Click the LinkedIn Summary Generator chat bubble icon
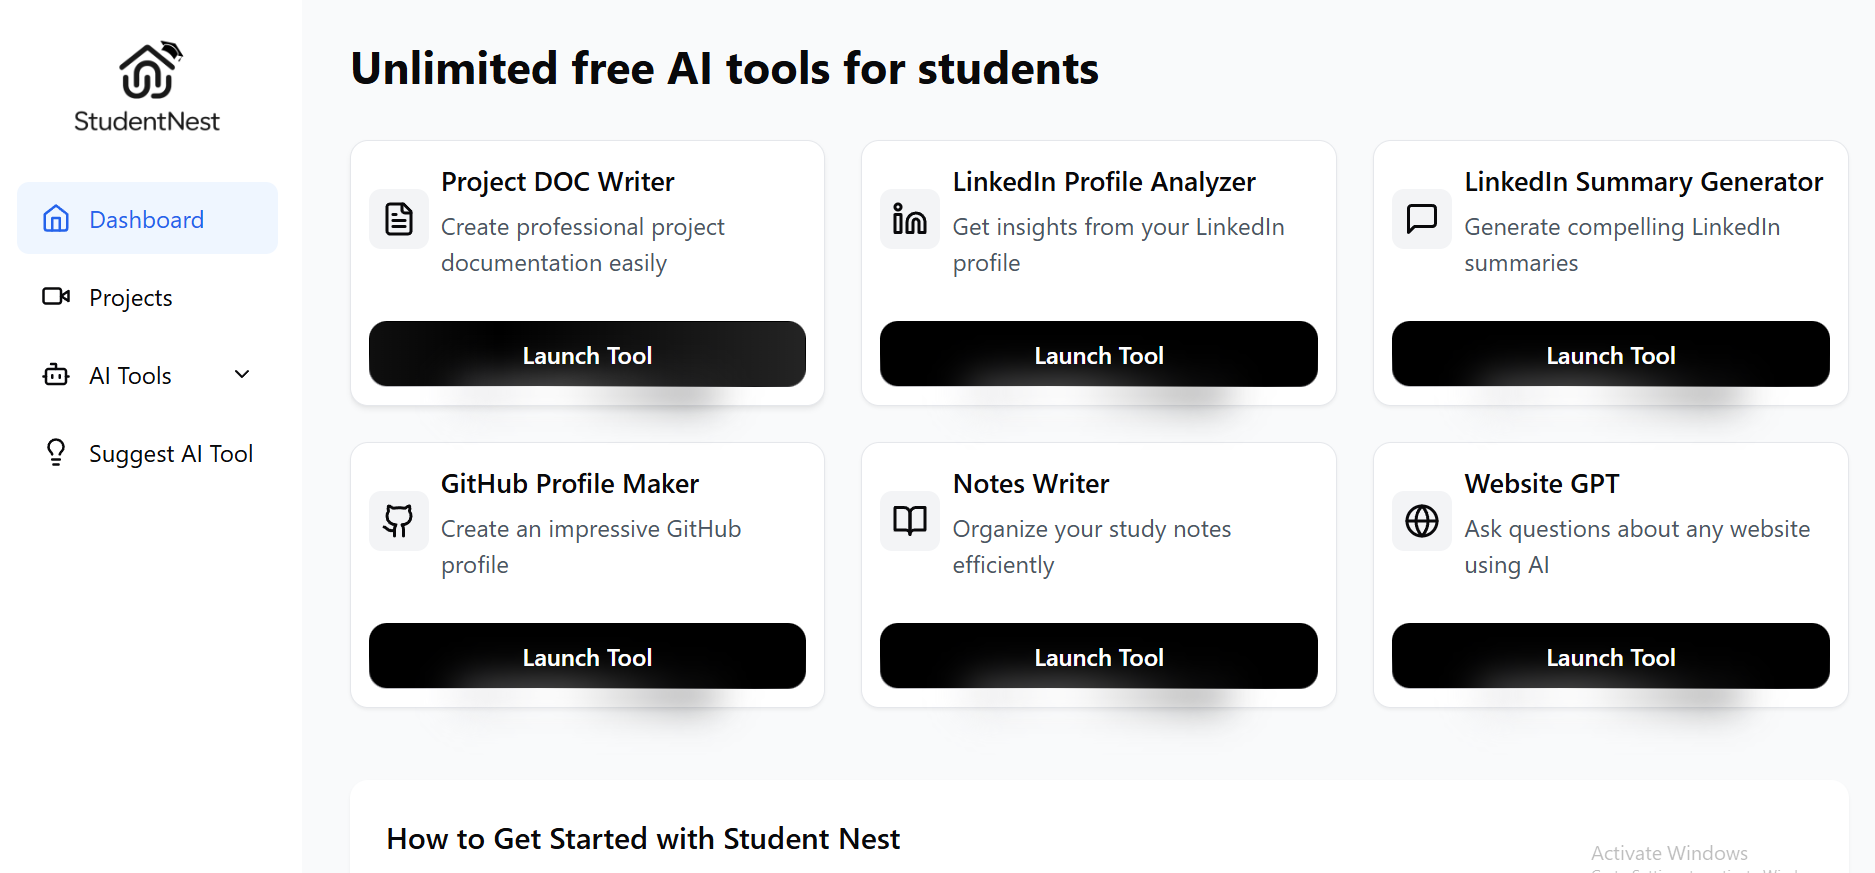This screenshot has height=873, width=1875. point(1421,219)
